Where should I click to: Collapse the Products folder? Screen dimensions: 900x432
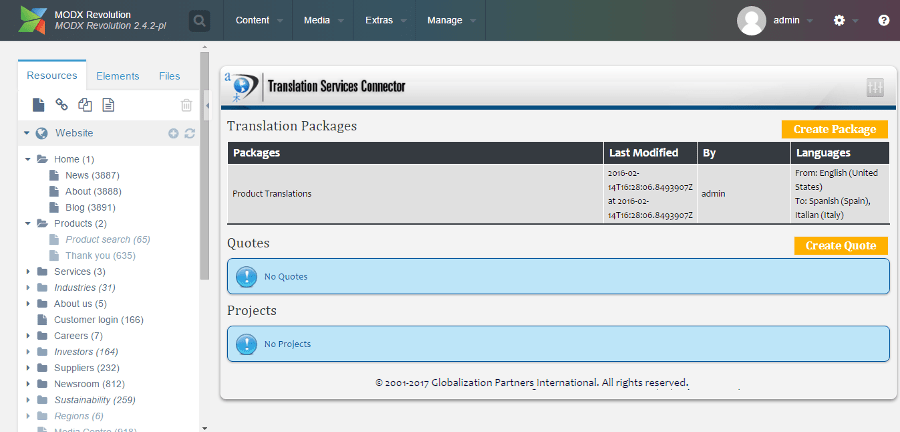(x=28, y=223)
